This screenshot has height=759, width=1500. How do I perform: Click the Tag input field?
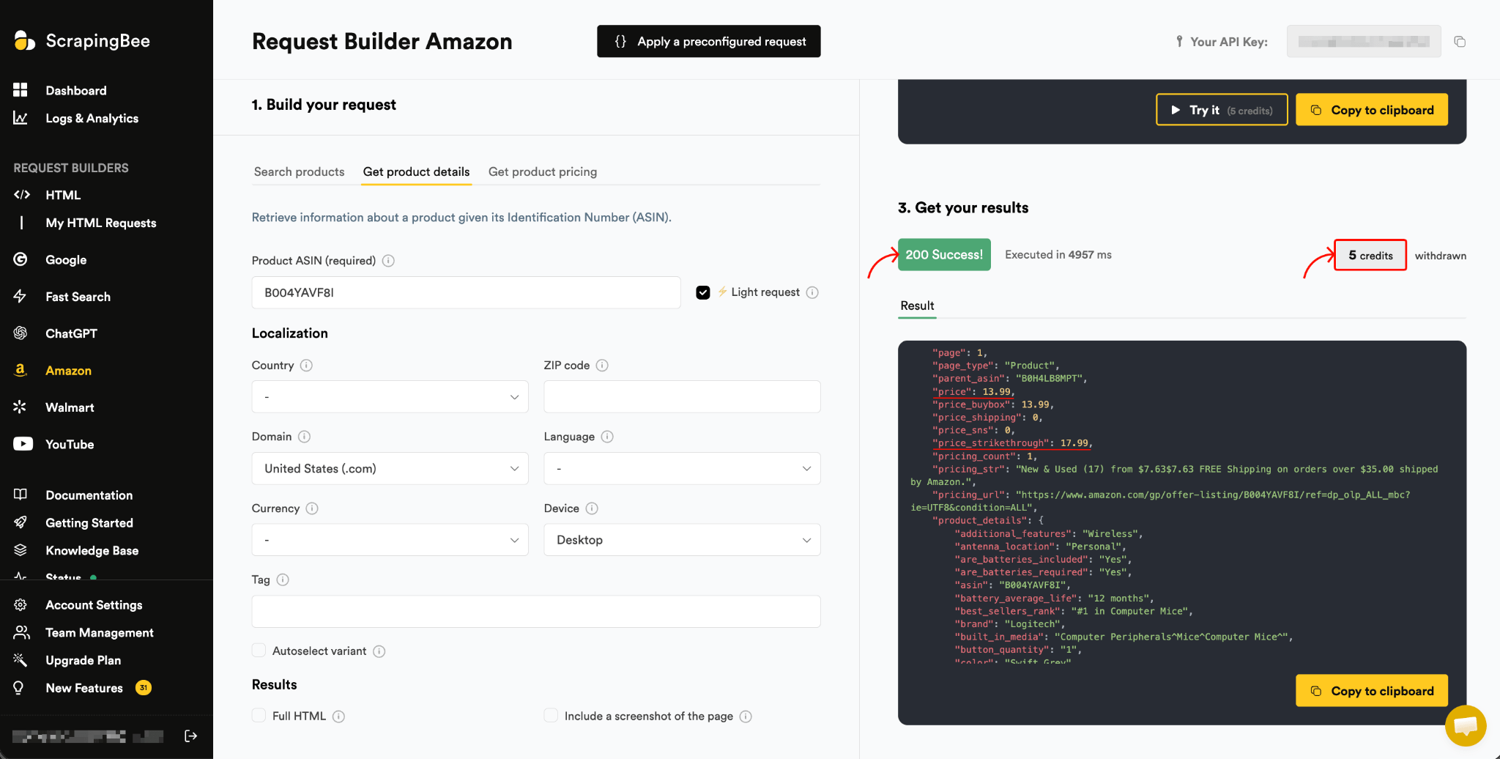tap(536, 611)
